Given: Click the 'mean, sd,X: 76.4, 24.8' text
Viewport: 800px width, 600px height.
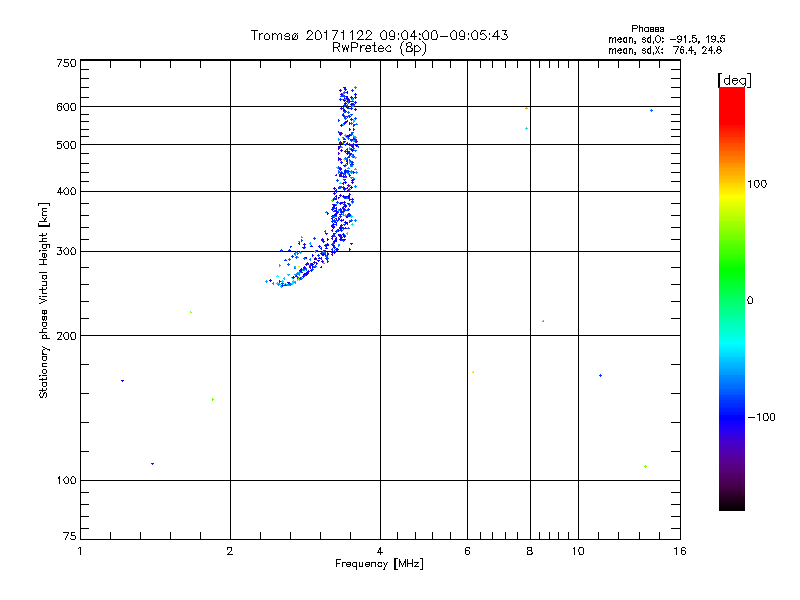Looking at the screenshot, I should [x=665, y=50].
